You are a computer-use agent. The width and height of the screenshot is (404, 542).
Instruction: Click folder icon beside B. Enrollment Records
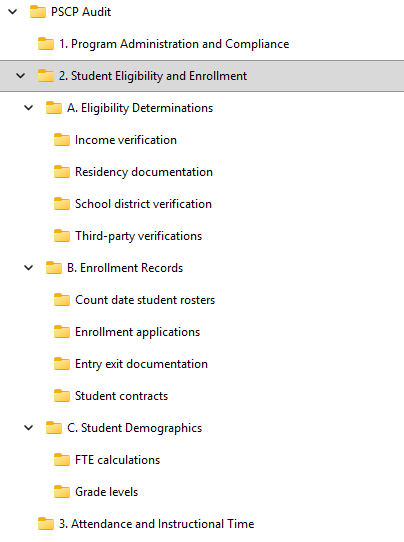[54, 268]
